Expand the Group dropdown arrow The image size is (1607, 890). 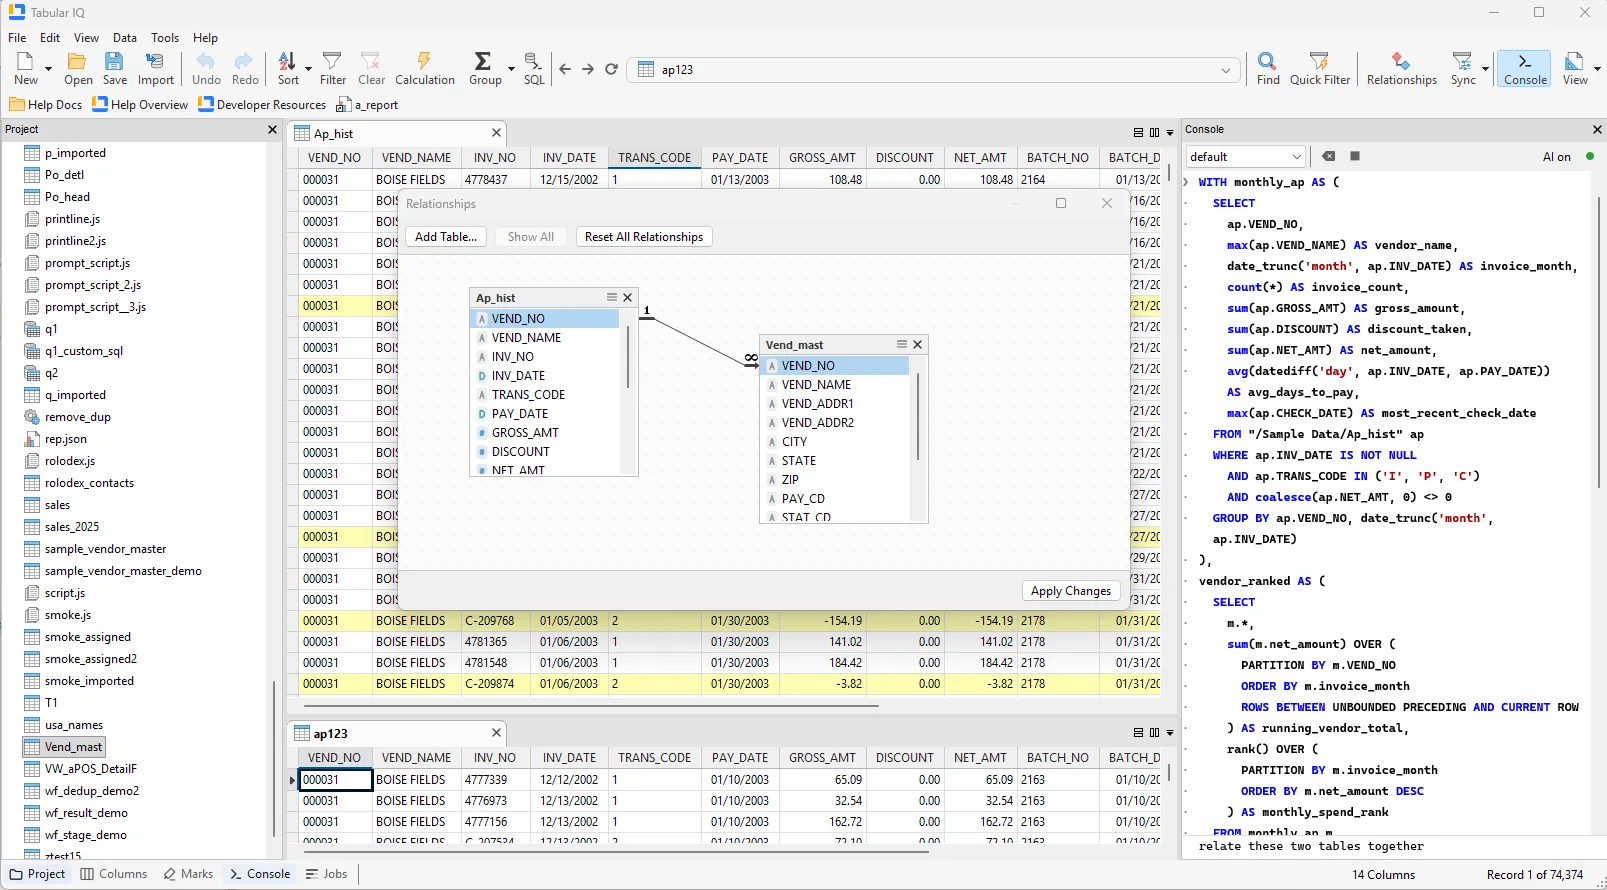click(511, 69)
